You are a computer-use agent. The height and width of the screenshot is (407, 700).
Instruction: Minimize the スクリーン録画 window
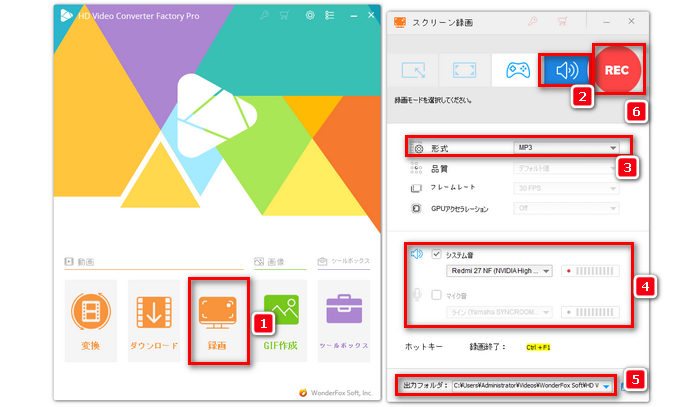(x=606, y=22)
